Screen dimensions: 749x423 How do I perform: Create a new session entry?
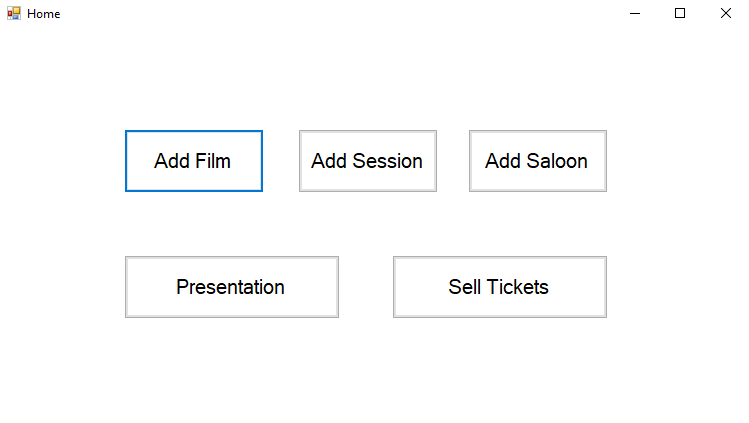tap(367, 161)
